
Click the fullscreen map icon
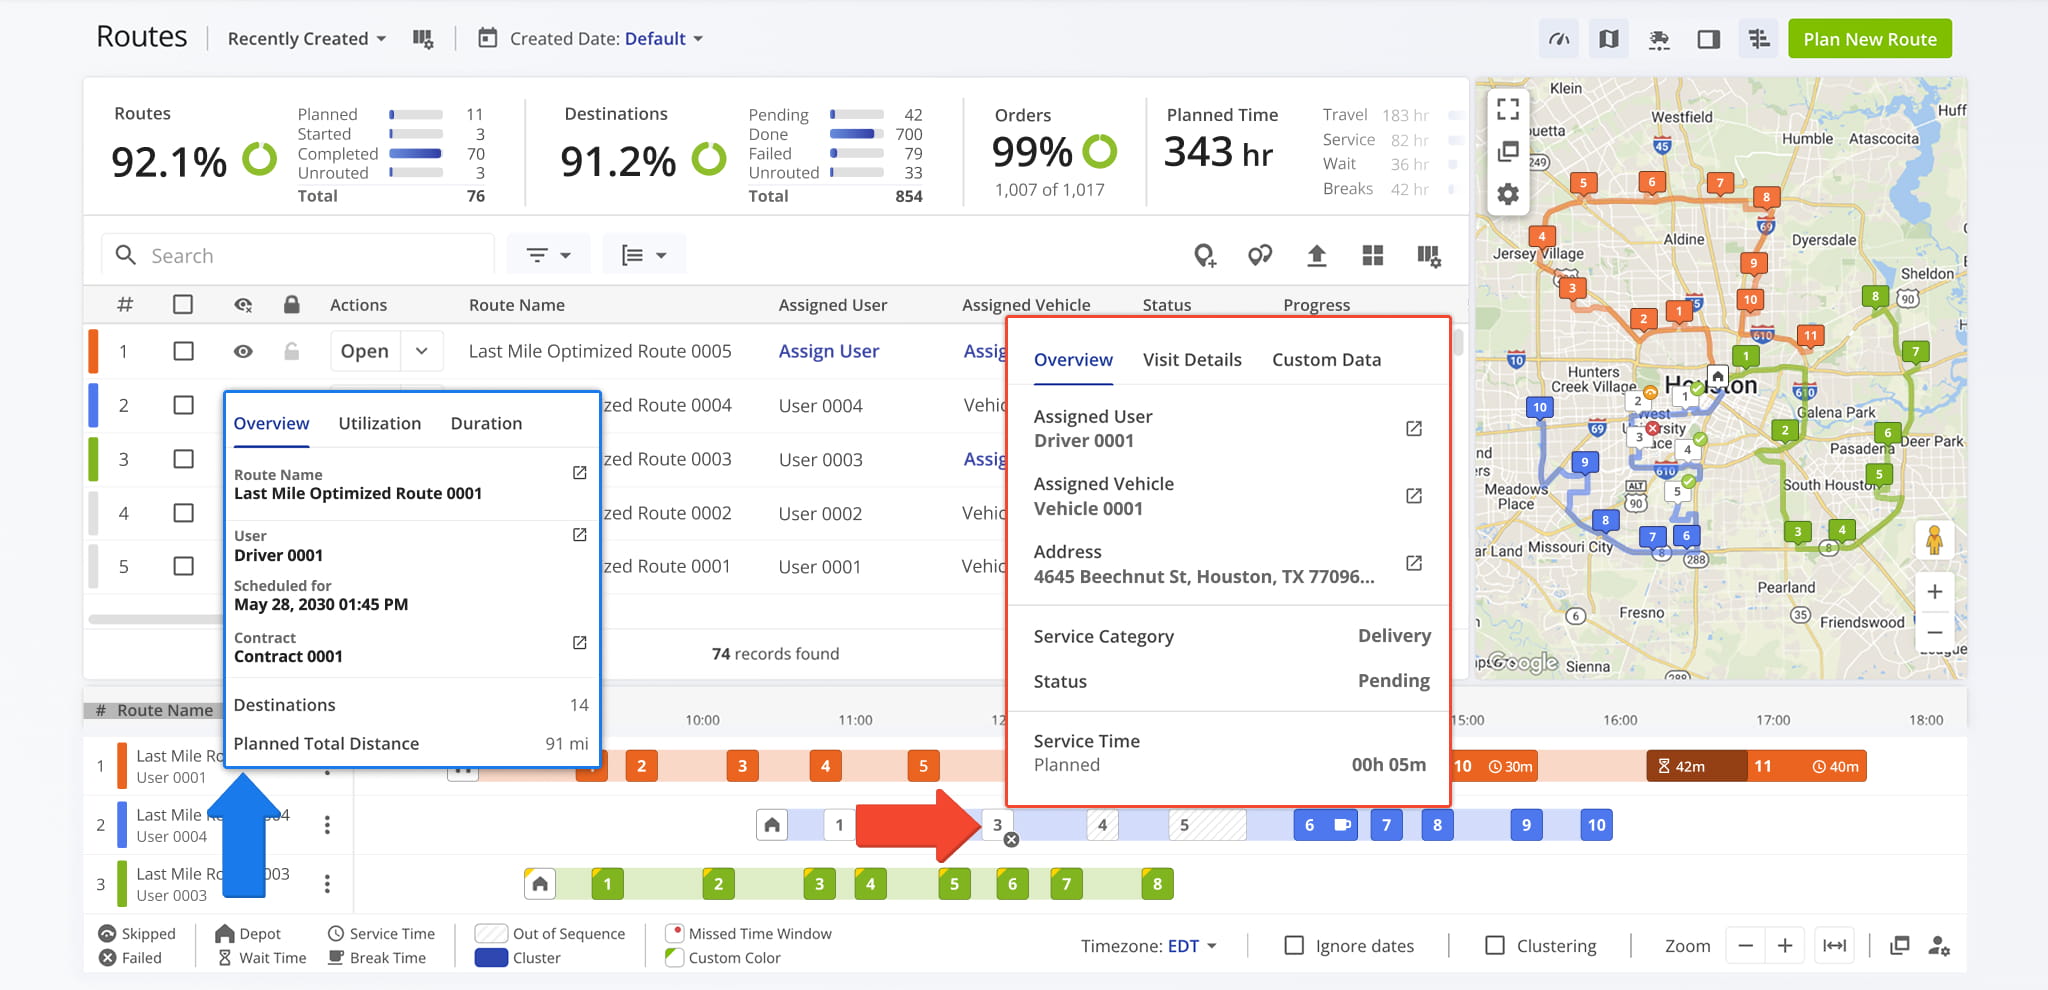(1508, 108)
